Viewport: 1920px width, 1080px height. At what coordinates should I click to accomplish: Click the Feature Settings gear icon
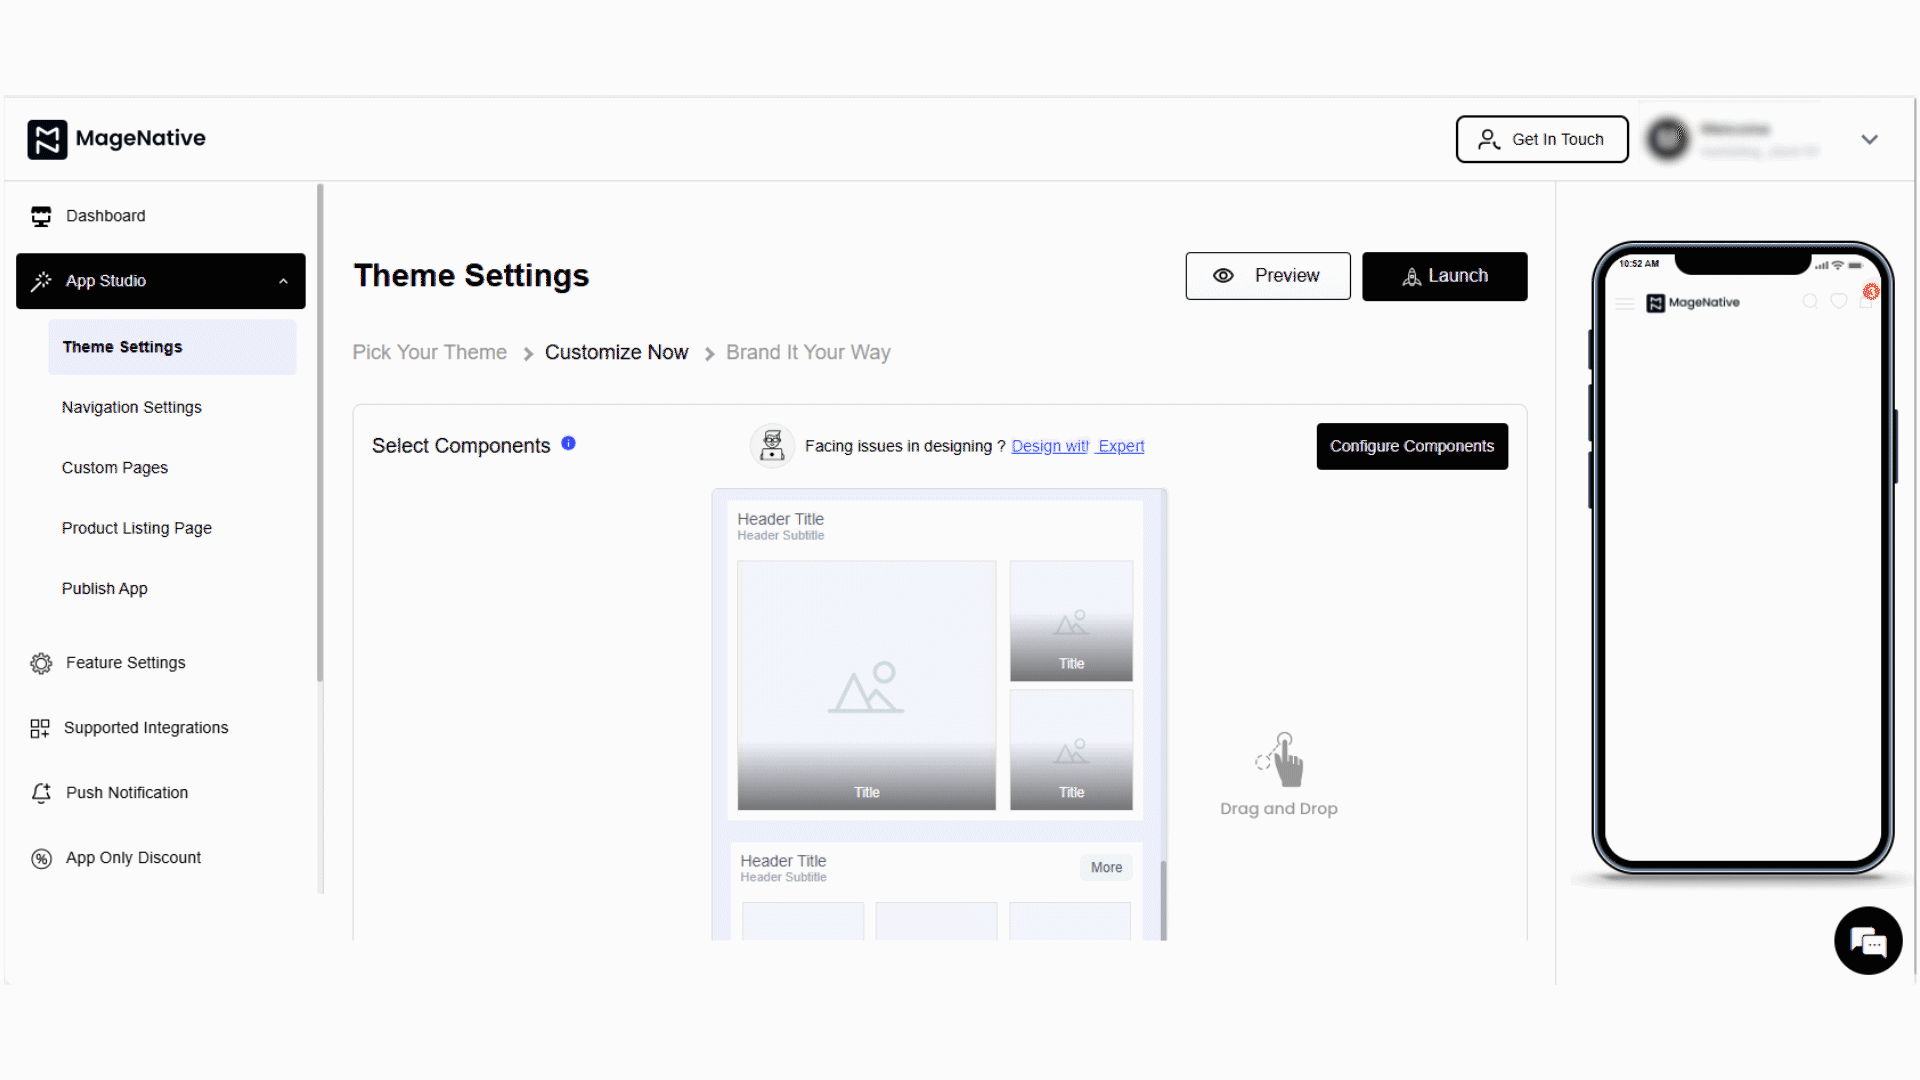click(x=41, y=663)
